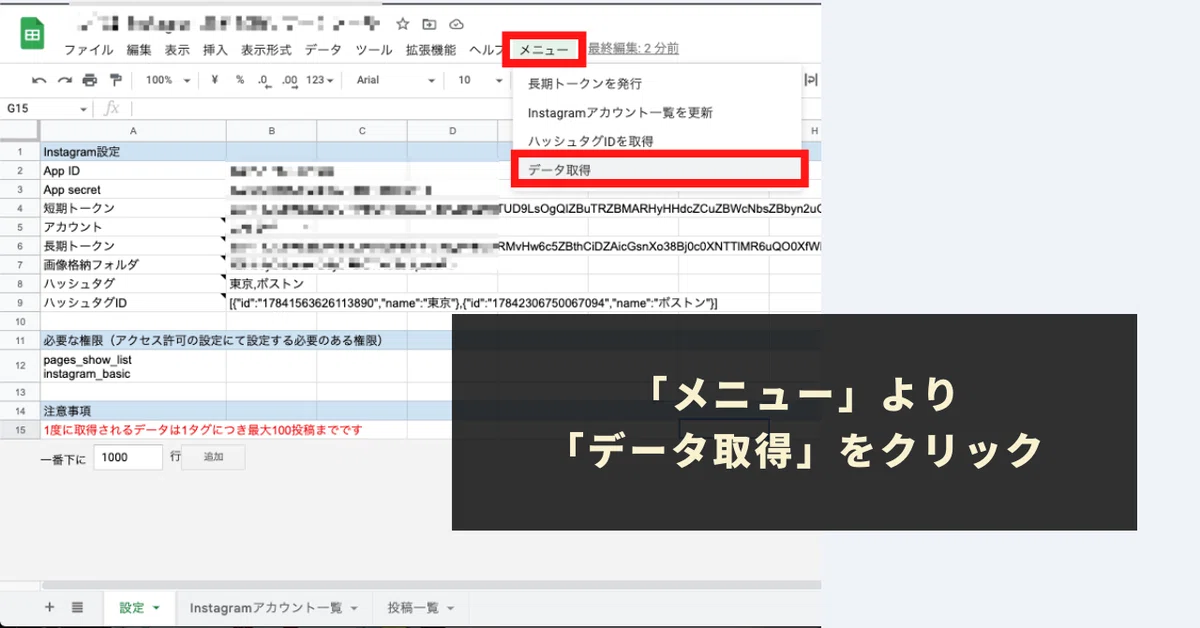Click the 追加 add rows button
Image resolution: width=1200 pixels, height=628 pixels.
213,457
